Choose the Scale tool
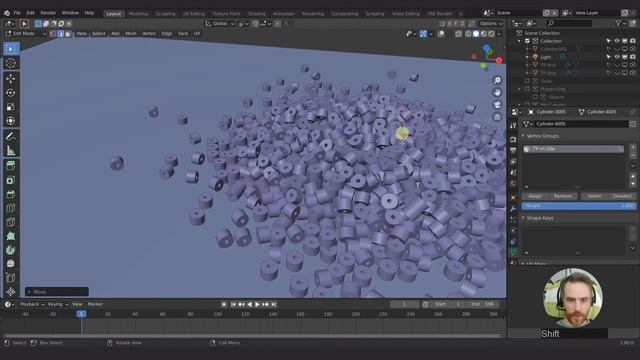 [x=11, y=107]
